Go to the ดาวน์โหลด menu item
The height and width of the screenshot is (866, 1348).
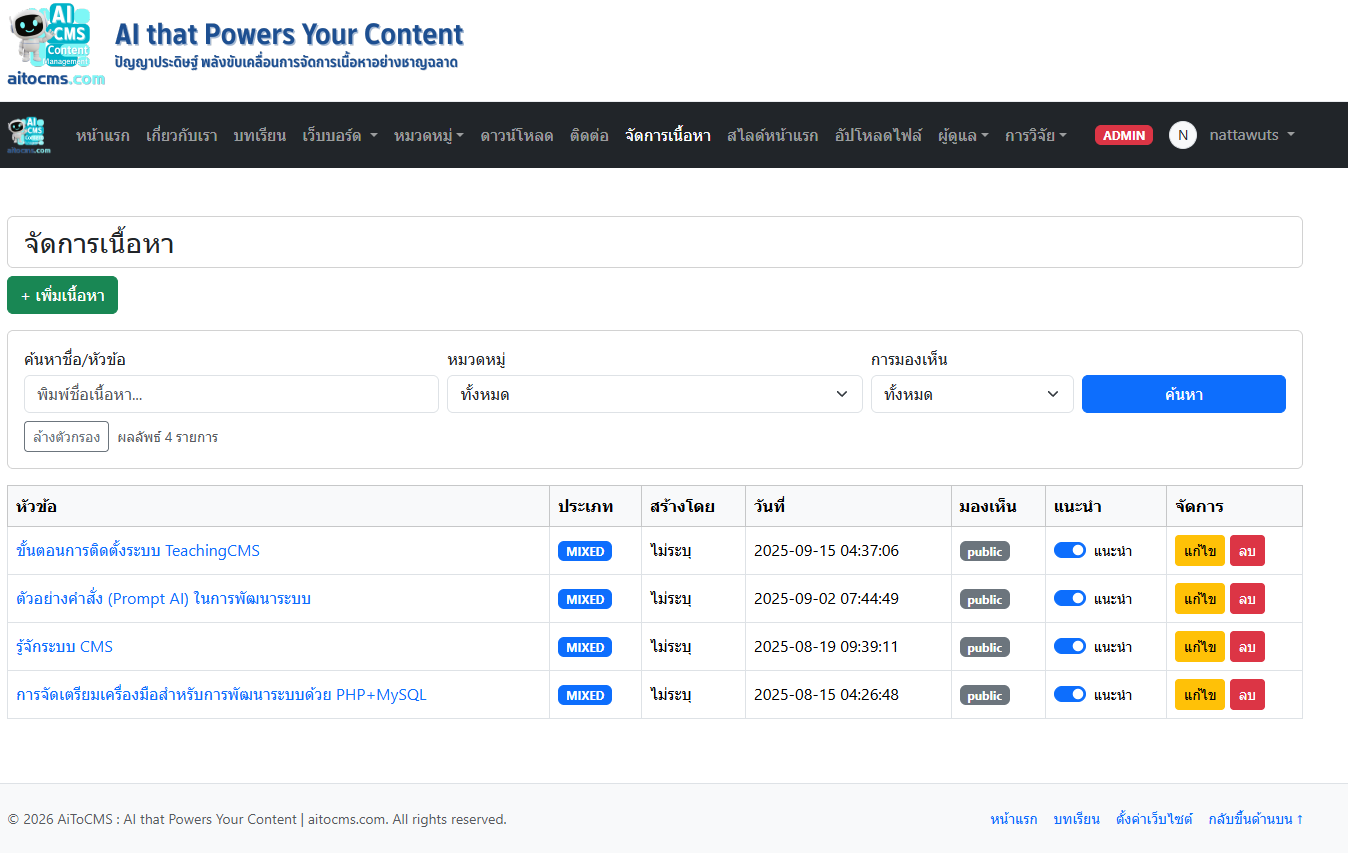click(x=516, y=135)
